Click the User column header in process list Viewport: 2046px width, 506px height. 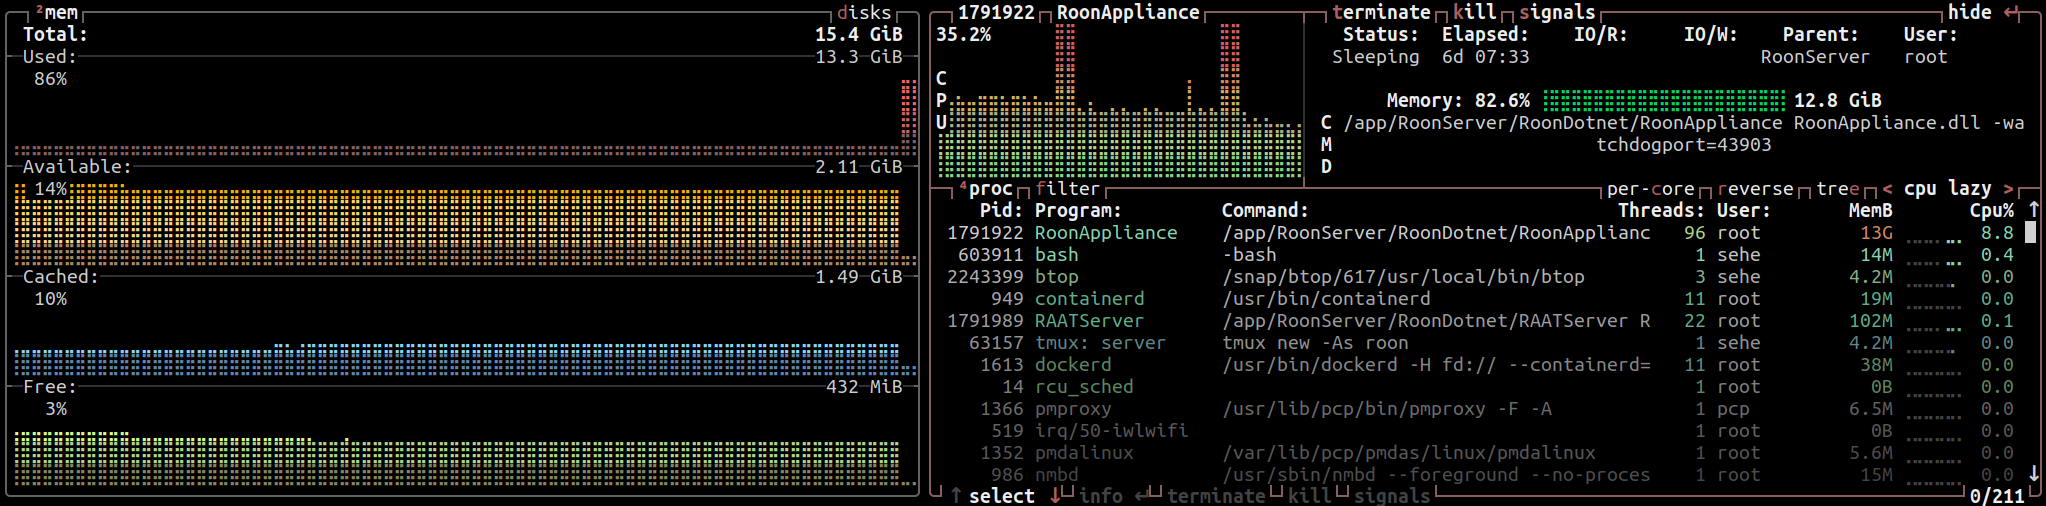(1744, 211)
